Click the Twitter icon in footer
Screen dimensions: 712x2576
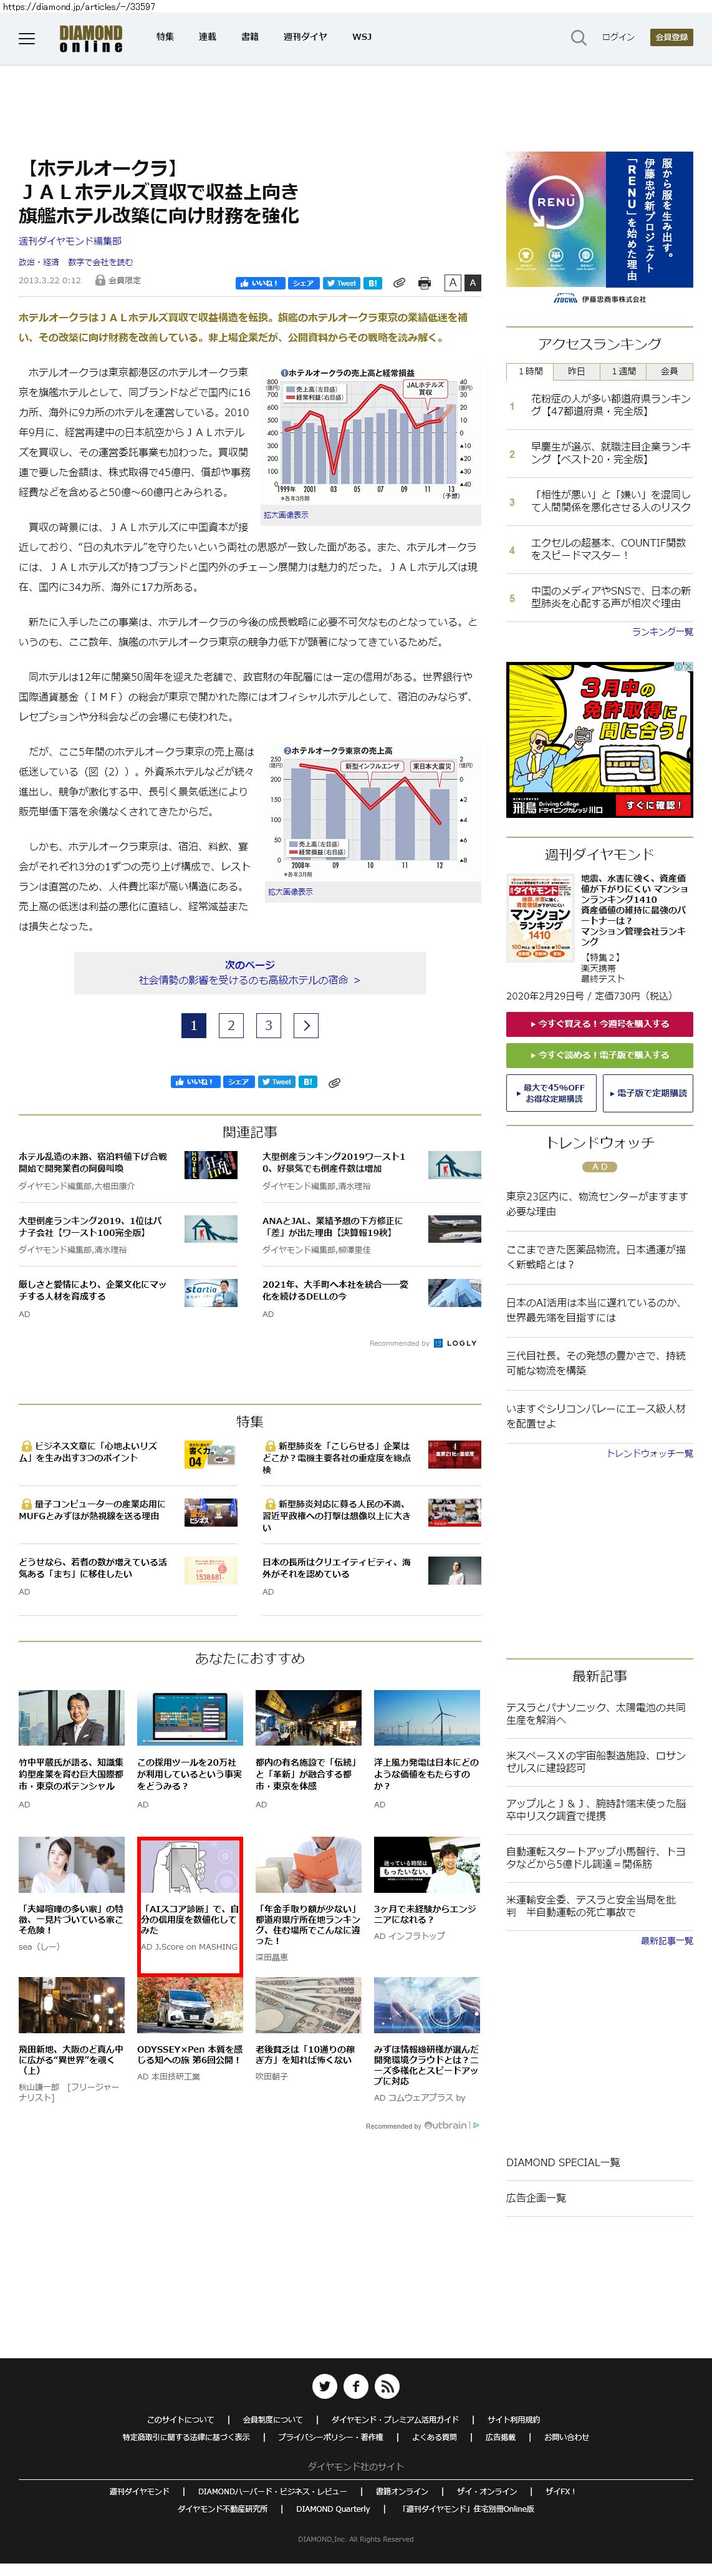pyautogui.click(x=324, y=2386)
